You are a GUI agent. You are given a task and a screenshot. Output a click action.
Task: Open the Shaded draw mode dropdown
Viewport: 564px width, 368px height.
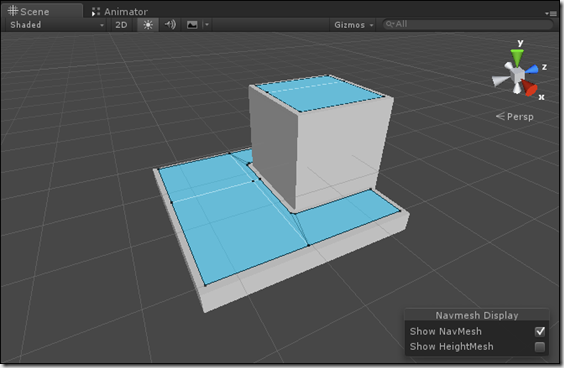click(x=56, y=25)
